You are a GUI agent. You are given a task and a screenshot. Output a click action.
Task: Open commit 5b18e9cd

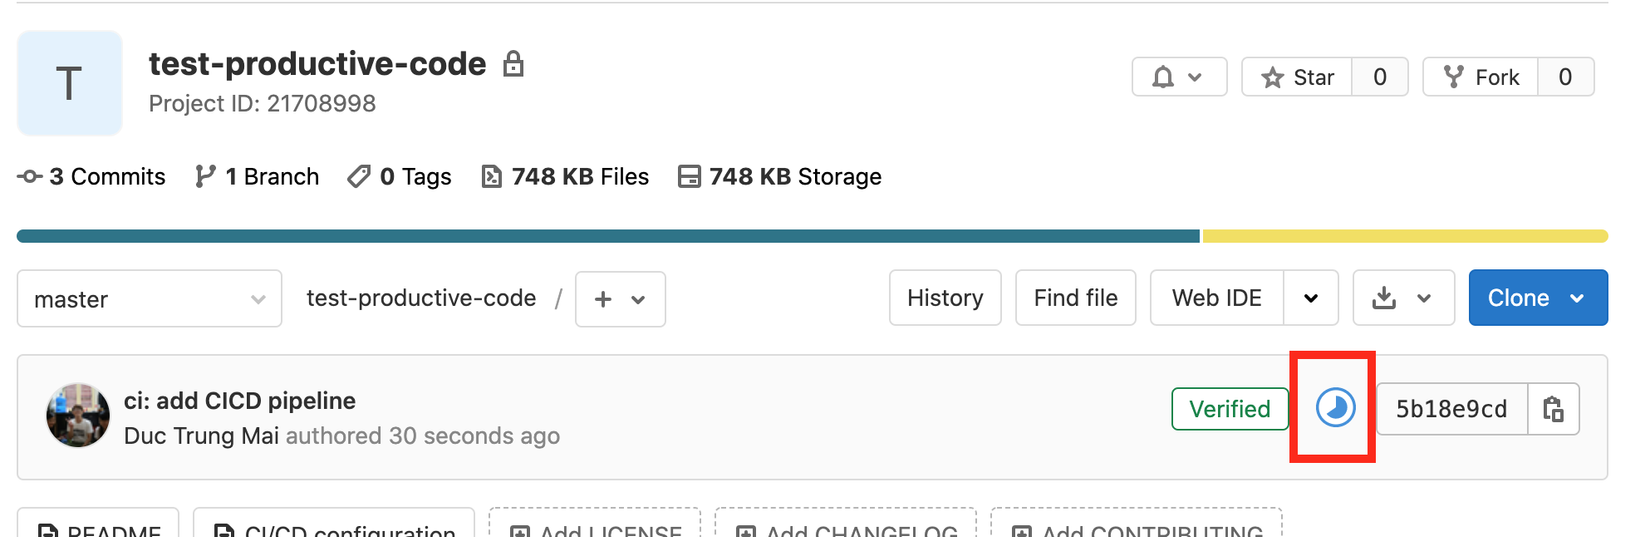(x=1451, y=409)
